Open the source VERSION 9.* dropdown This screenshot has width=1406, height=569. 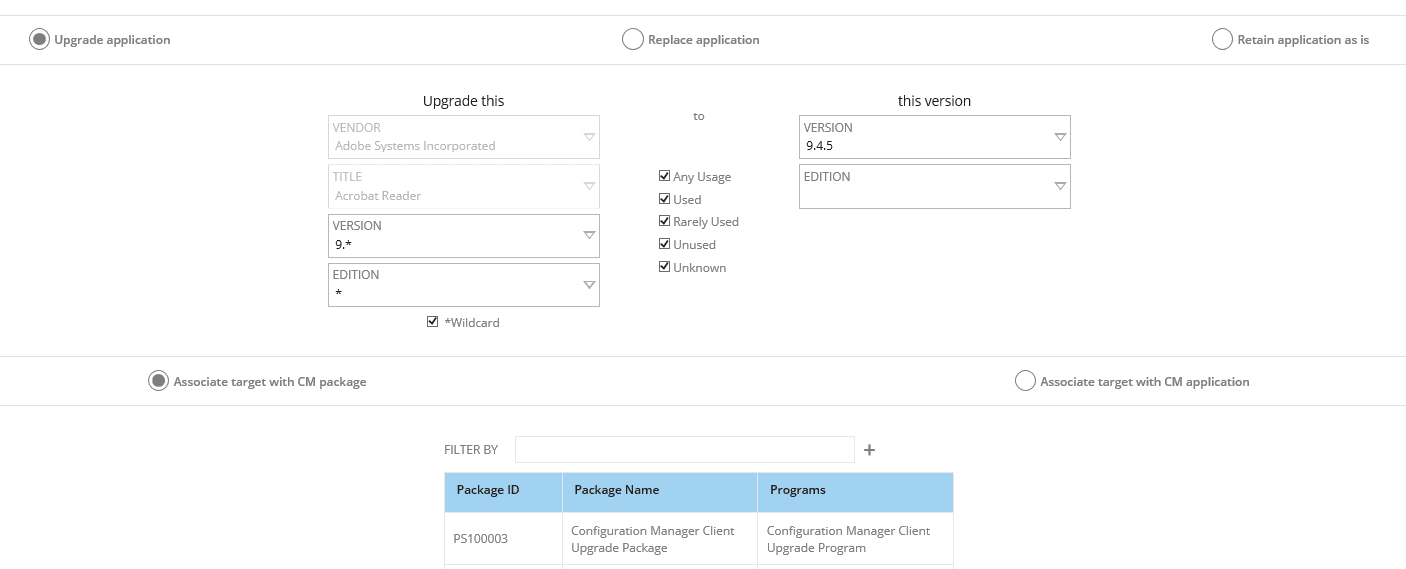[x=464, y=235]
